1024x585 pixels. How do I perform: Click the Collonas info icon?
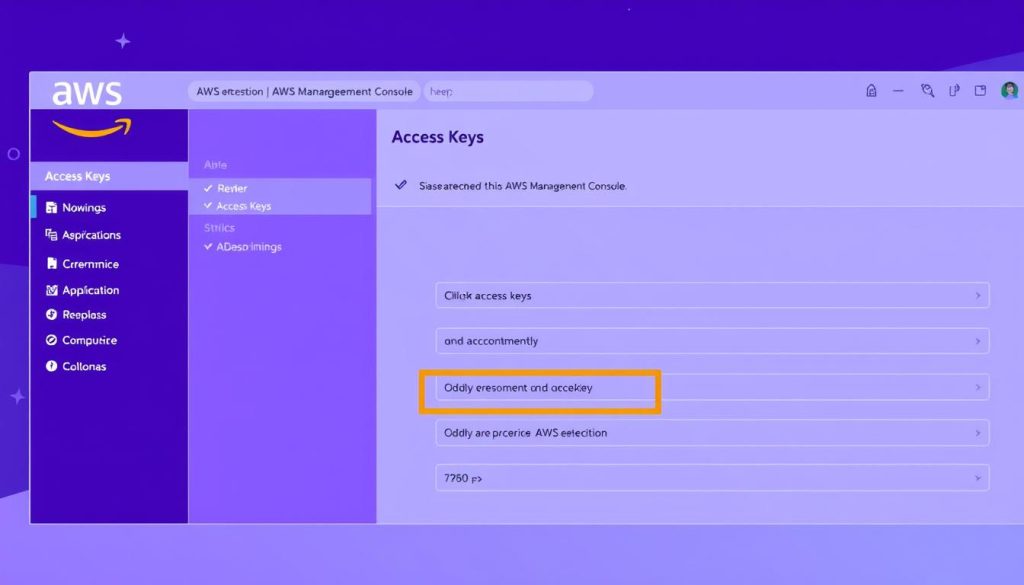click(x=52, y=366)
